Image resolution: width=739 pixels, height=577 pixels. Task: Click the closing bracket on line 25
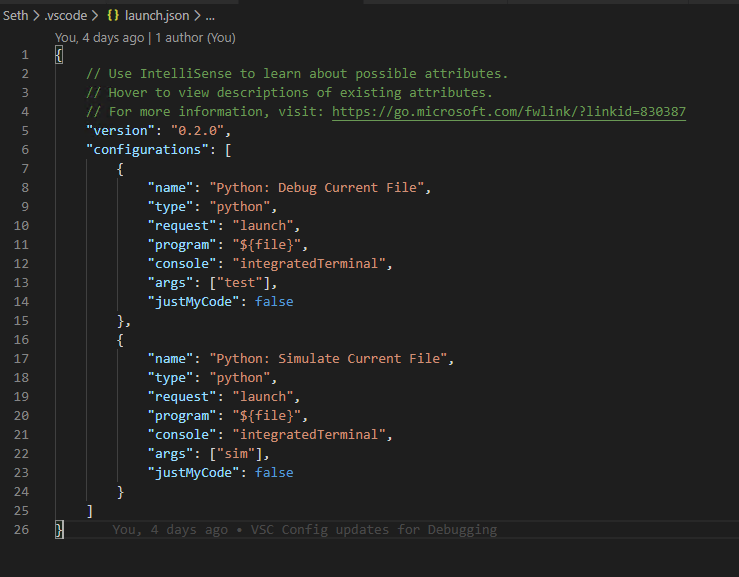click(90, 511)
